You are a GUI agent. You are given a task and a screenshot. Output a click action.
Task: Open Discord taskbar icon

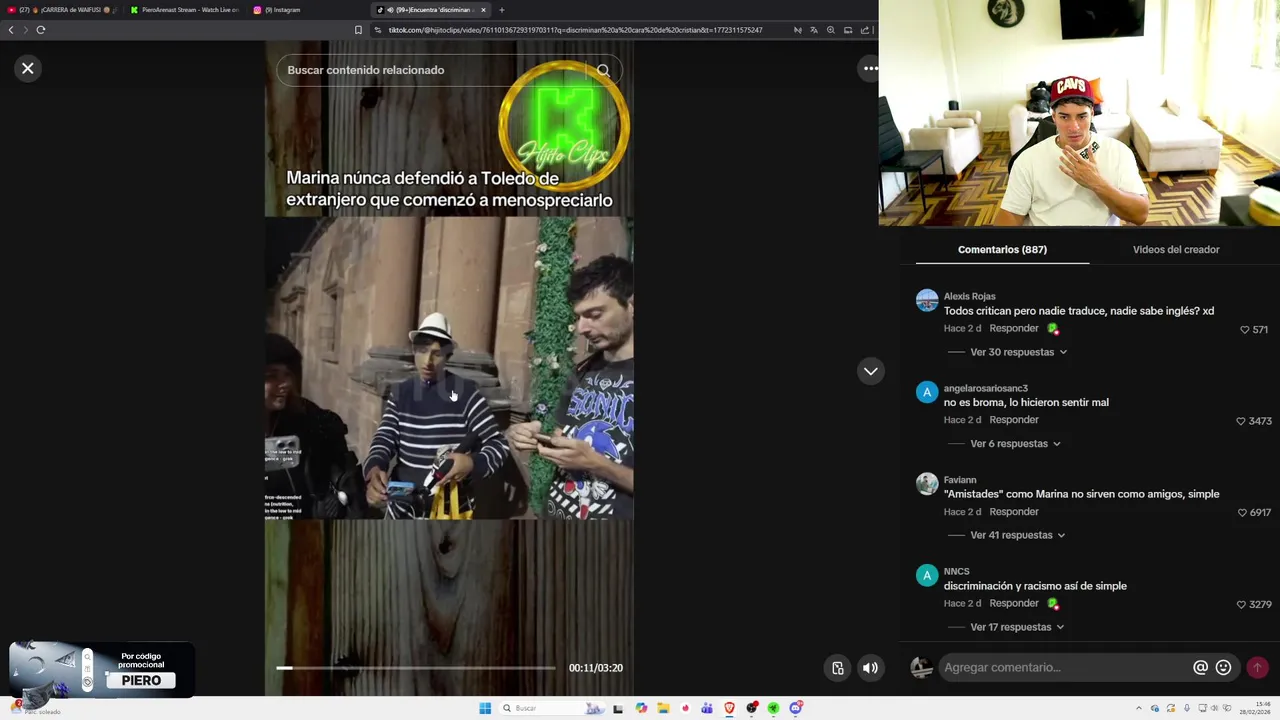(x=796, y=708)
